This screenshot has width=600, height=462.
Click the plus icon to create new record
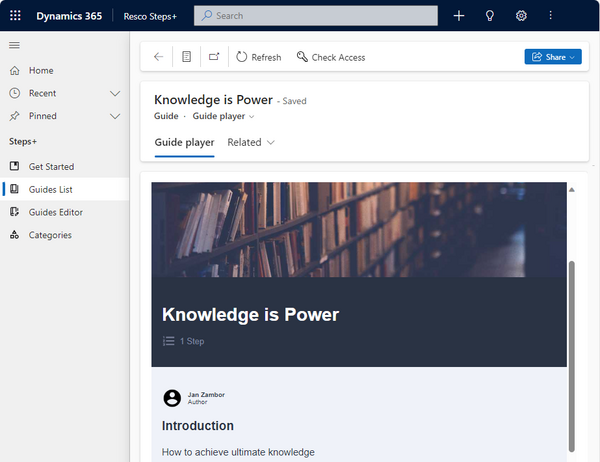(x=459, y=16)
